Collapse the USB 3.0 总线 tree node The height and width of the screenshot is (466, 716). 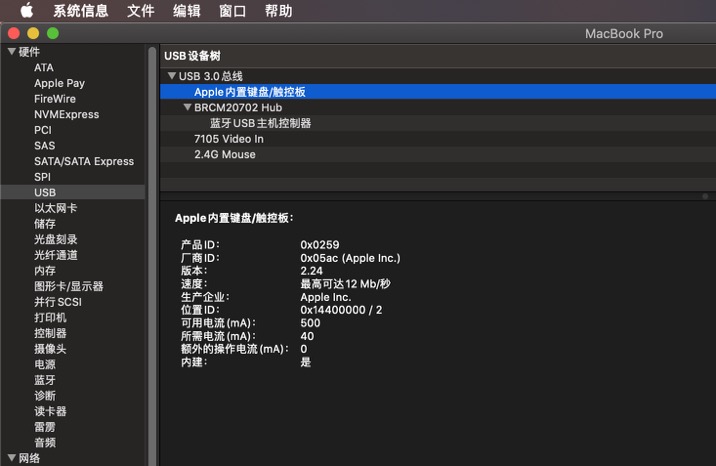click(x=172, y=76)
